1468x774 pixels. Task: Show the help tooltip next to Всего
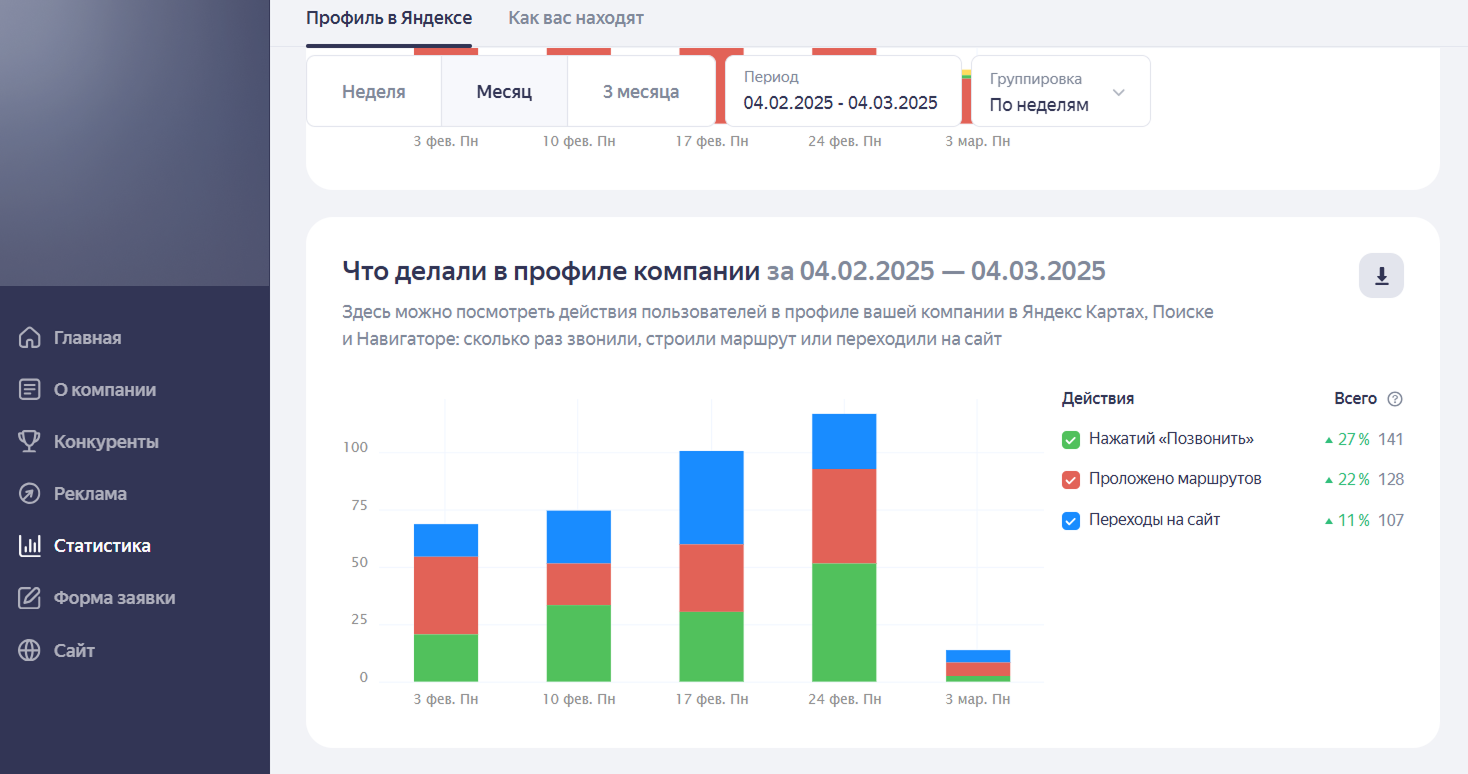1395,399
